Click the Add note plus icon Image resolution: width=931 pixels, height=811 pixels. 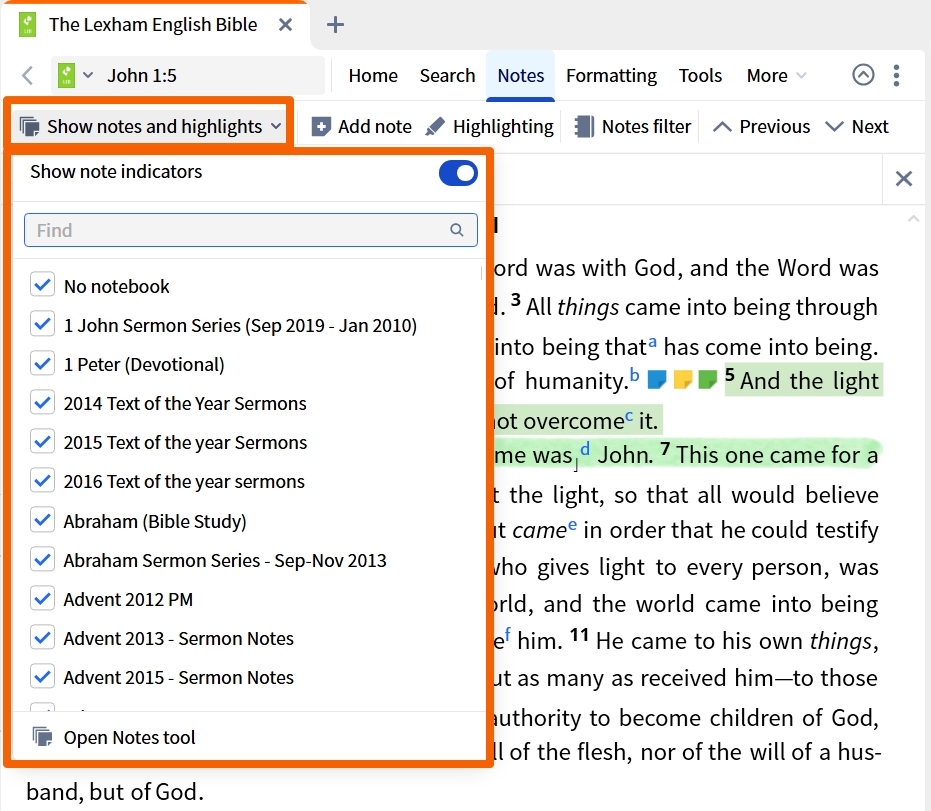321,126
